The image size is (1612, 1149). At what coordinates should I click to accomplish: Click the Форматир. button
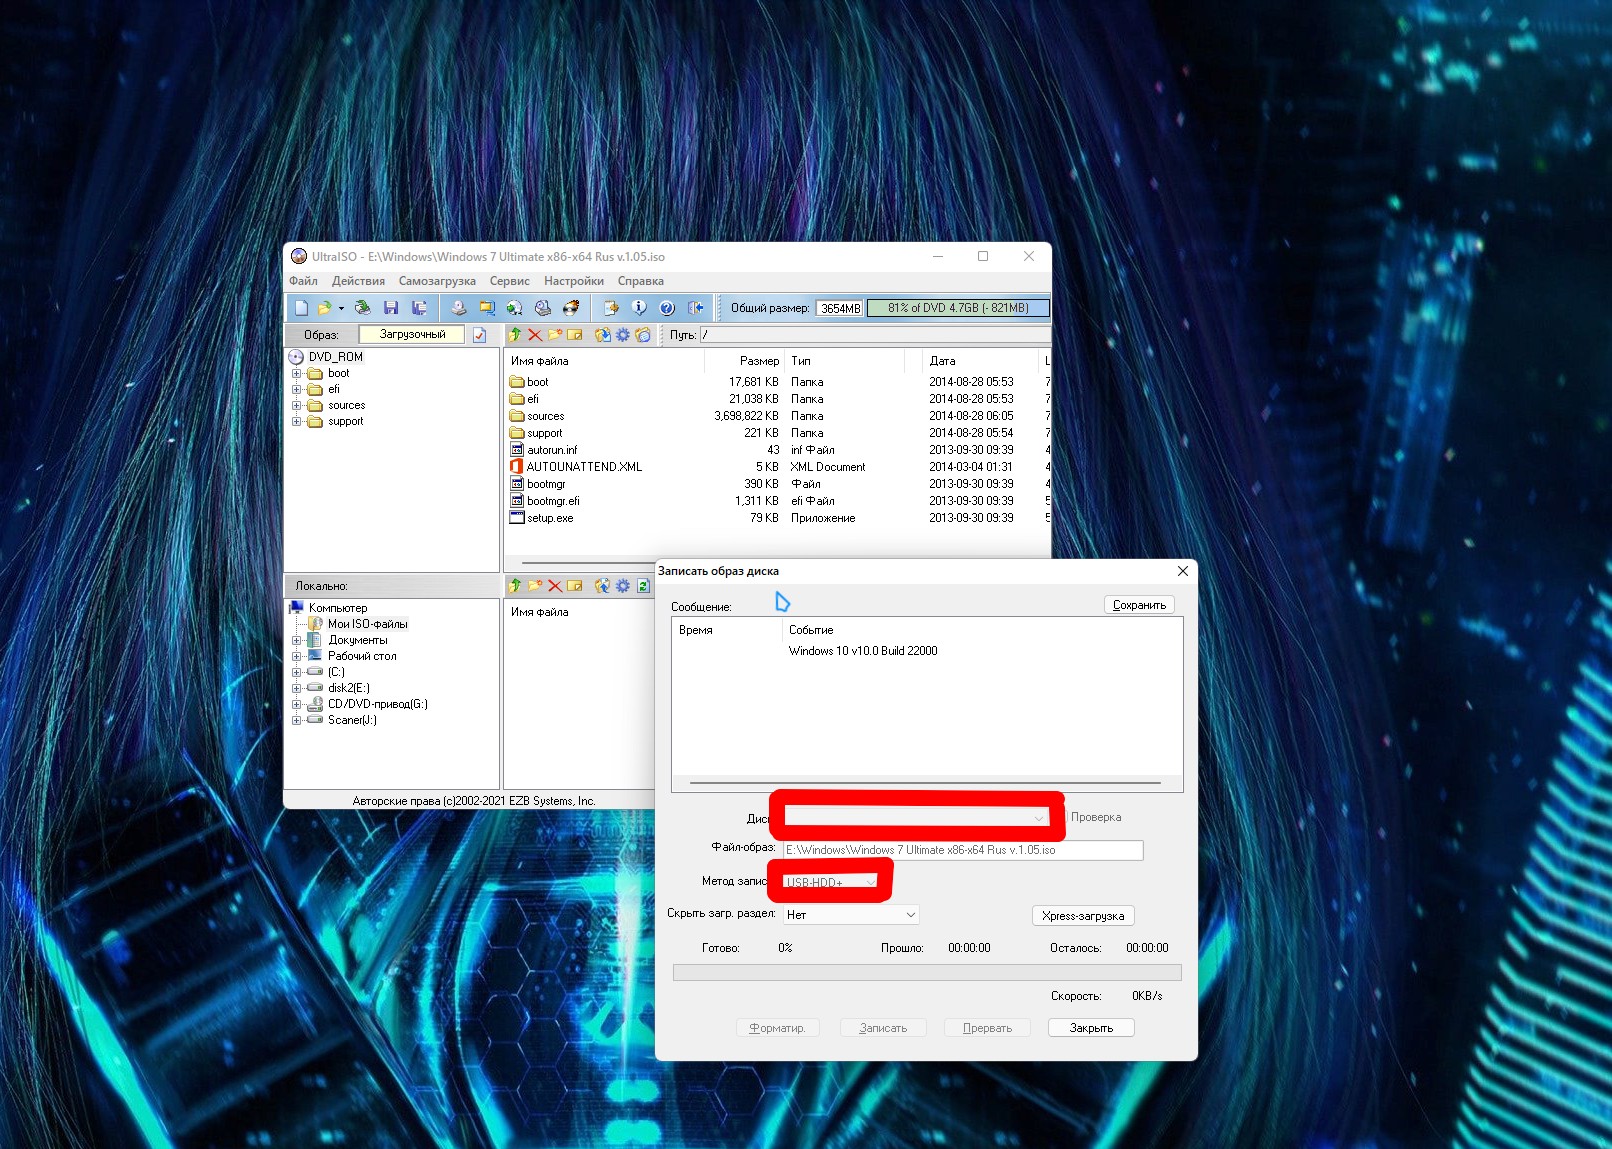point(777,1028)
